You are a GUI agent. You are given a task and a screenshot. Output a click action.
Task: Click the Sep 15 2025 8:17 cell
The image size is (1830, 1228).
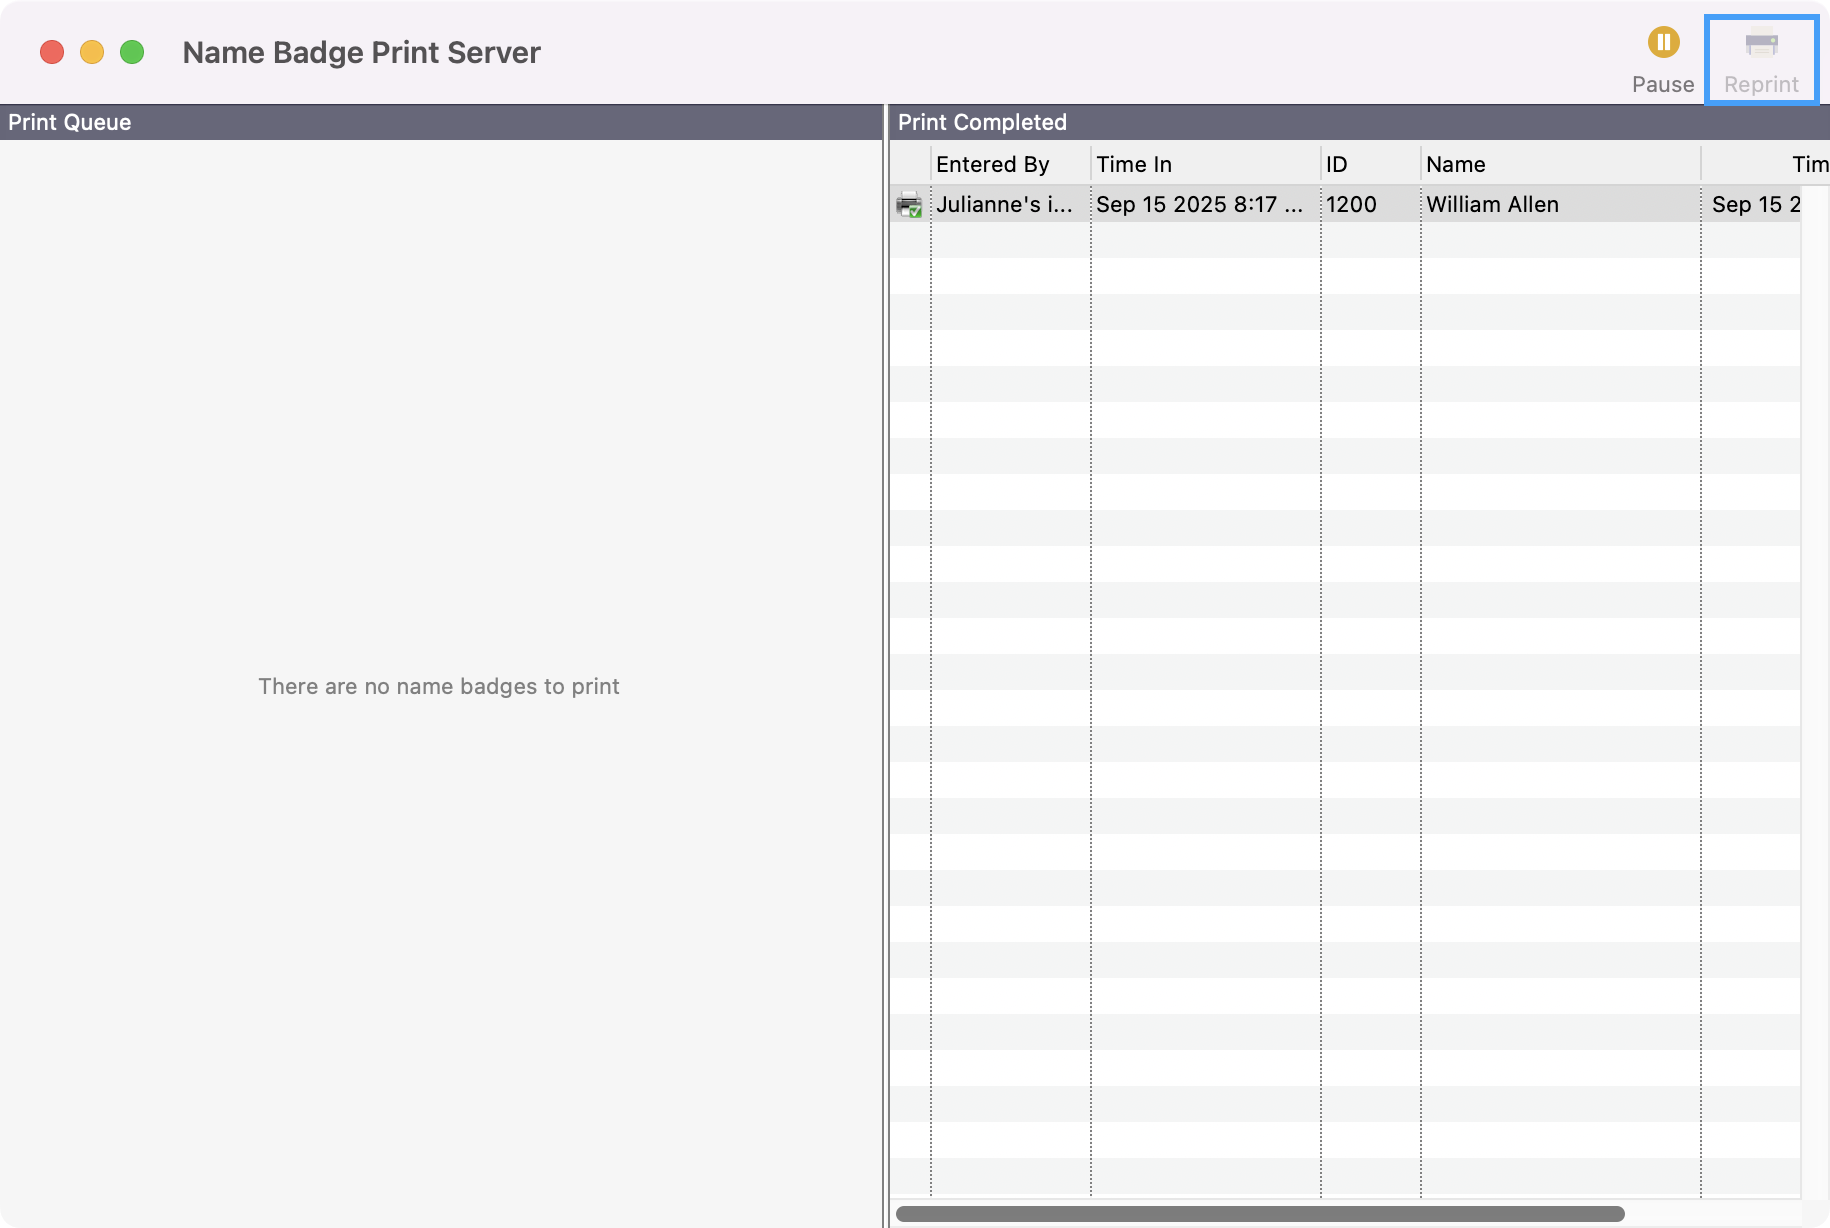pos(1199,205)
